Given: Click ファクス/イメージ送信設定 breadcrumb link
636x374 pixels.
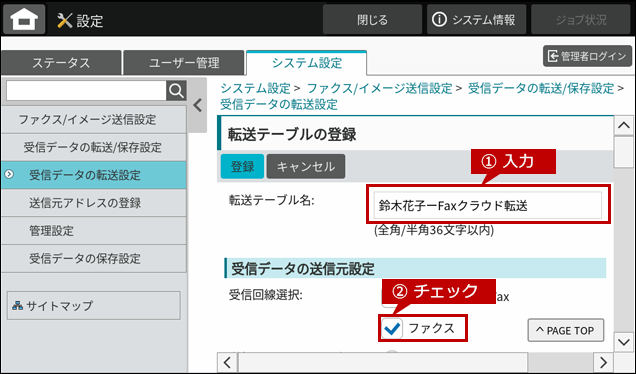Looking at the screenshot, I should [380, 88].
